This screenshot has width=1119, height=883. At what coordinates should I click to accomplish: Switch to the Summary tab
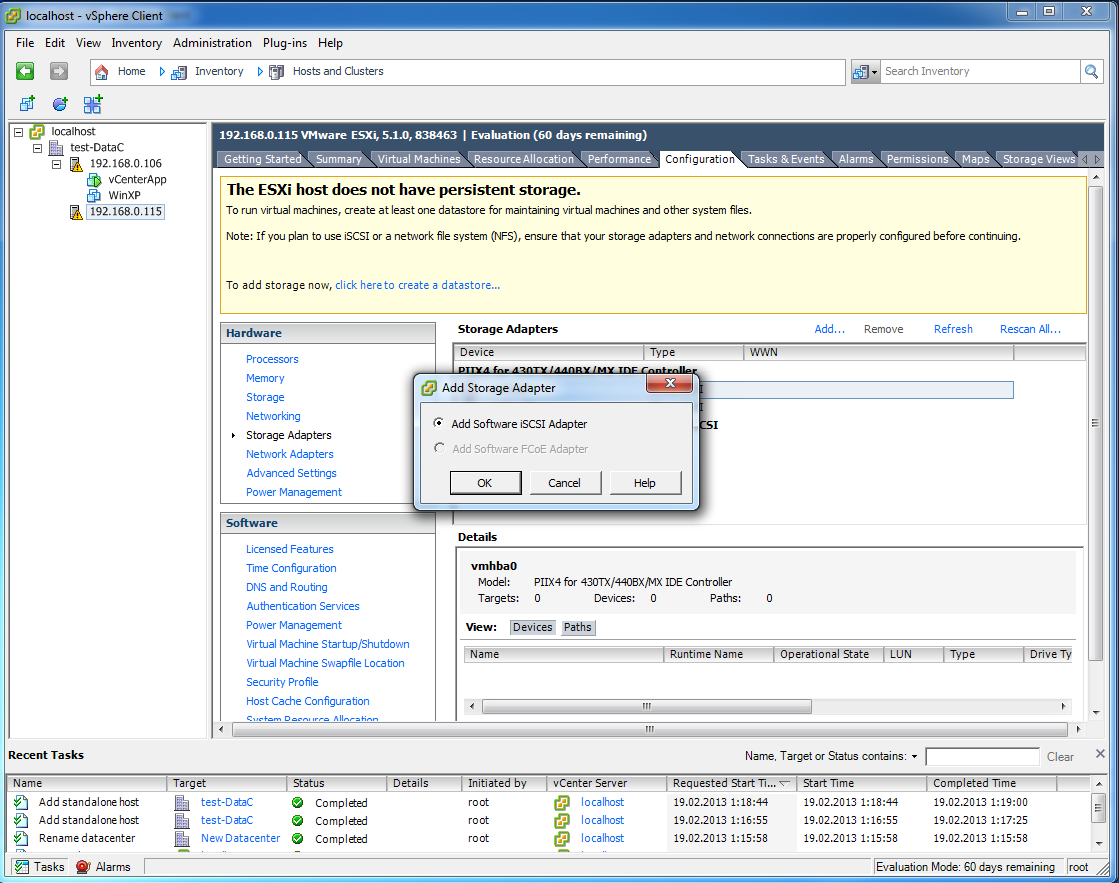(x=338, y=159)
